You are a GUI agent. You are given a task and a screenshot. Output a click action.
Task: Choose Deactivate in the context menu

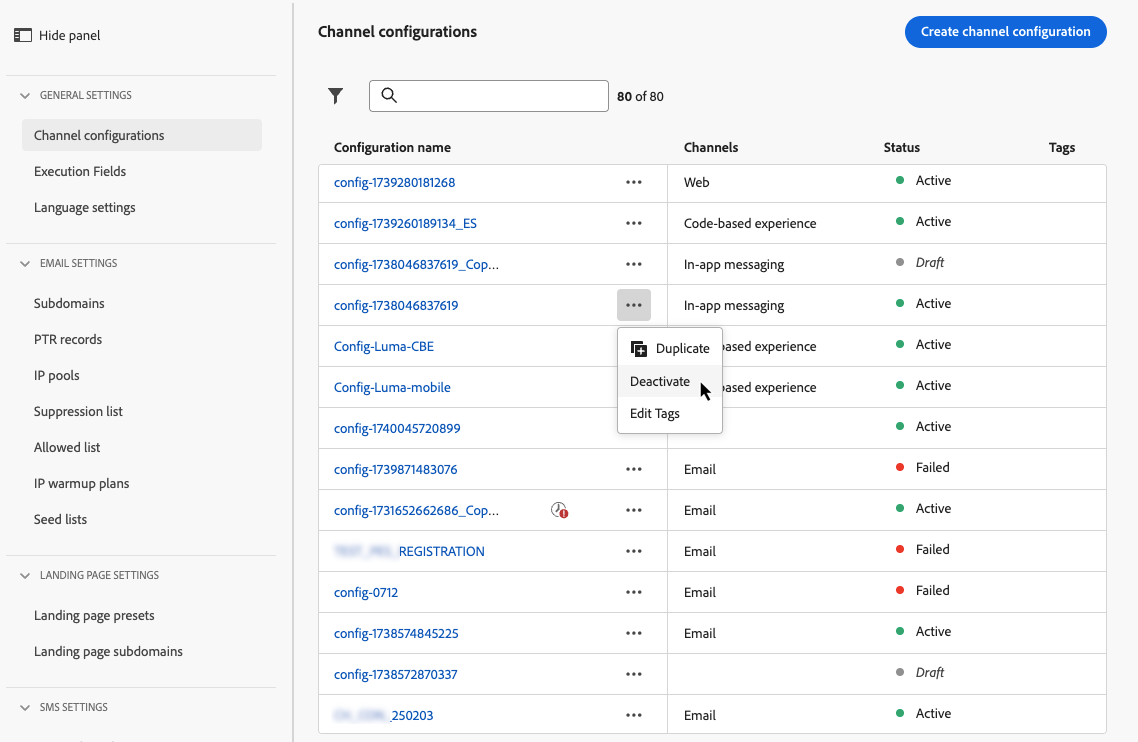pos(660,382)
